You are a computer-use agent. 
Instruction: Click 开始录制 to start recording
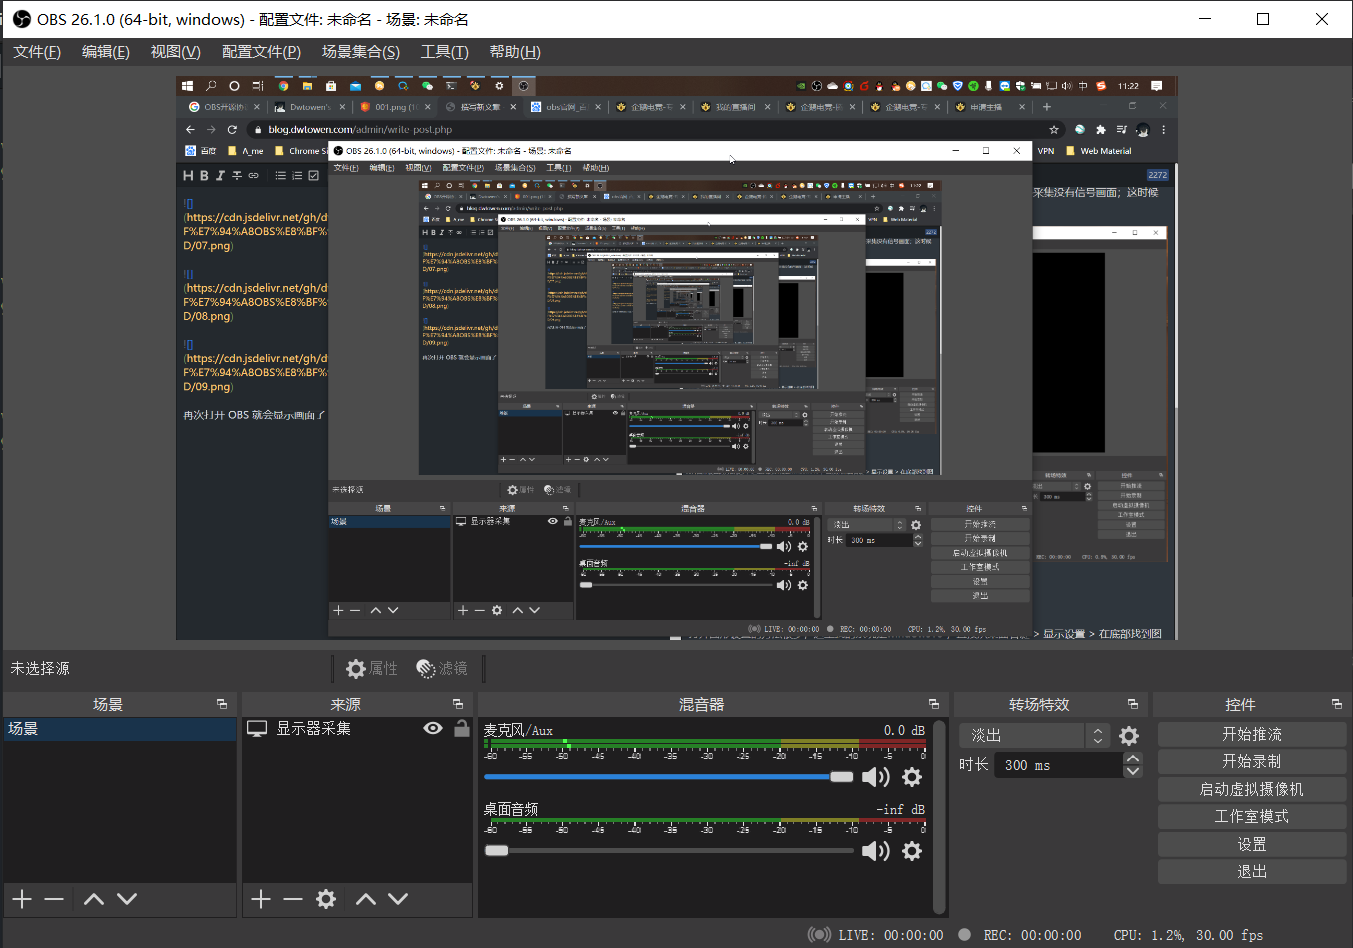[x=1252, y=761]
